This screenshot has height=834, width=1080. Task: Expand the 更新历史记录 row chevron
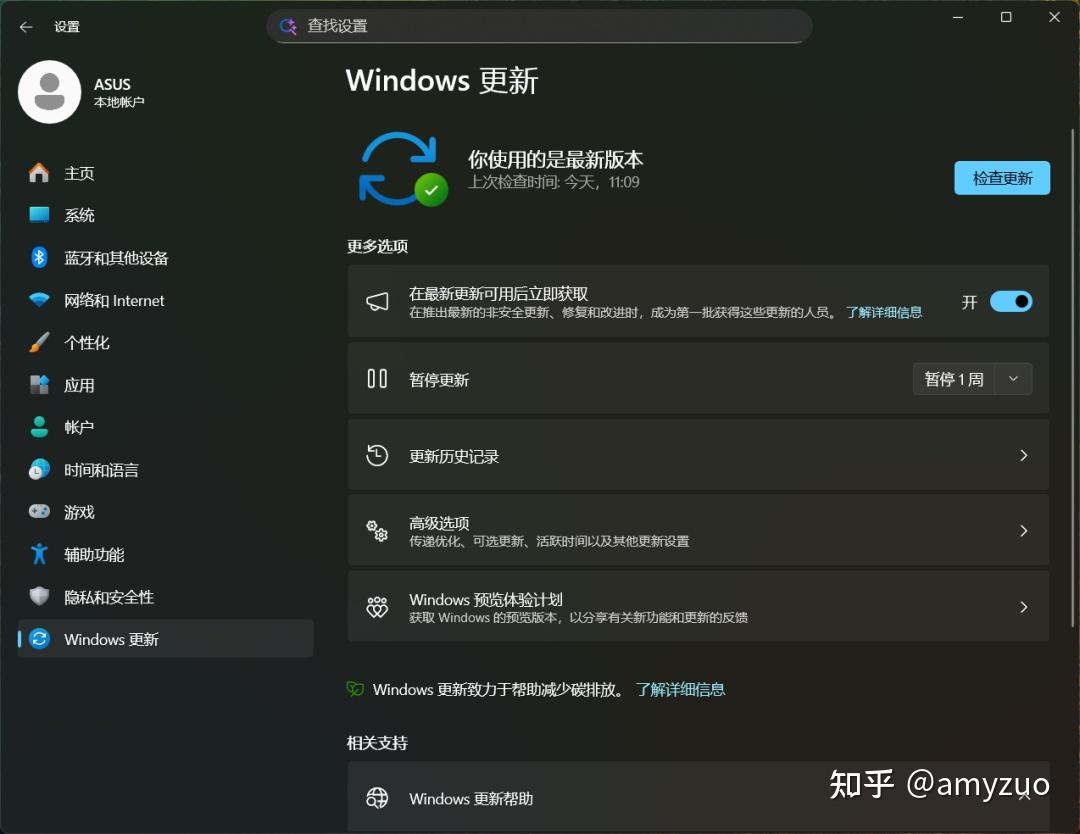[x=1023, y=455]
